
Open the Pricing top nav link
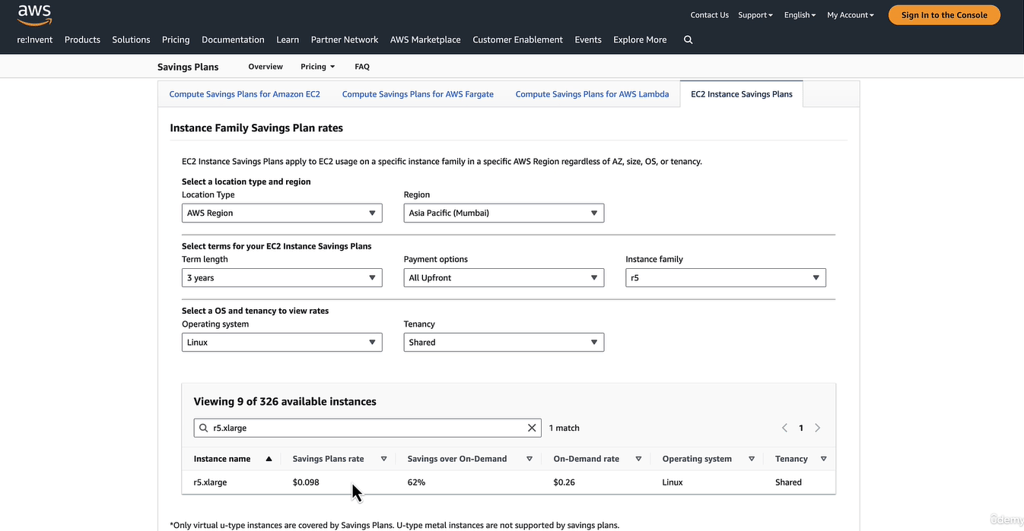176,40
